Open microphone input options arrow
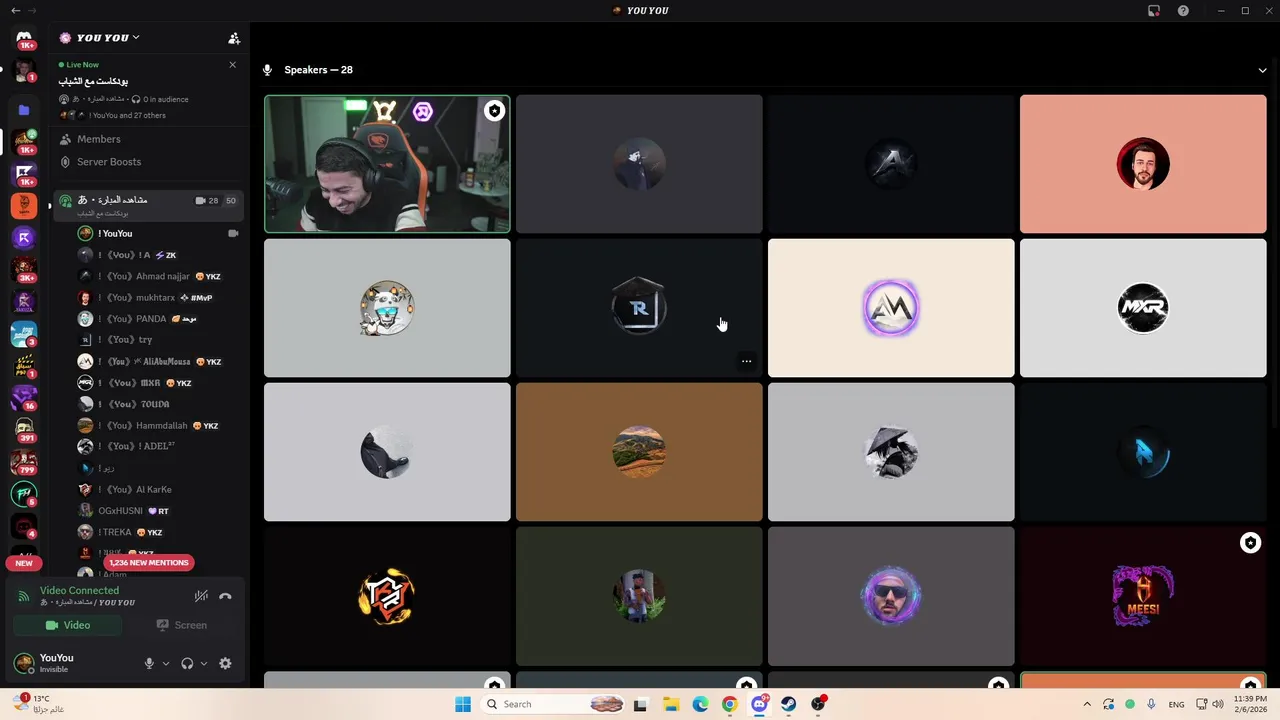Screen dimensions: 1280x720 tap(166, 663)
